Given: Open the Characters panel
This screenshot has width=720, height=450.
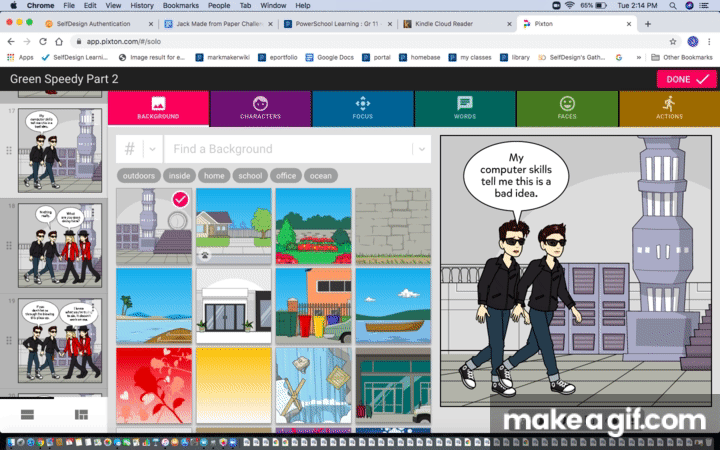Looking at the screenshot, I should tap(260, 108).
